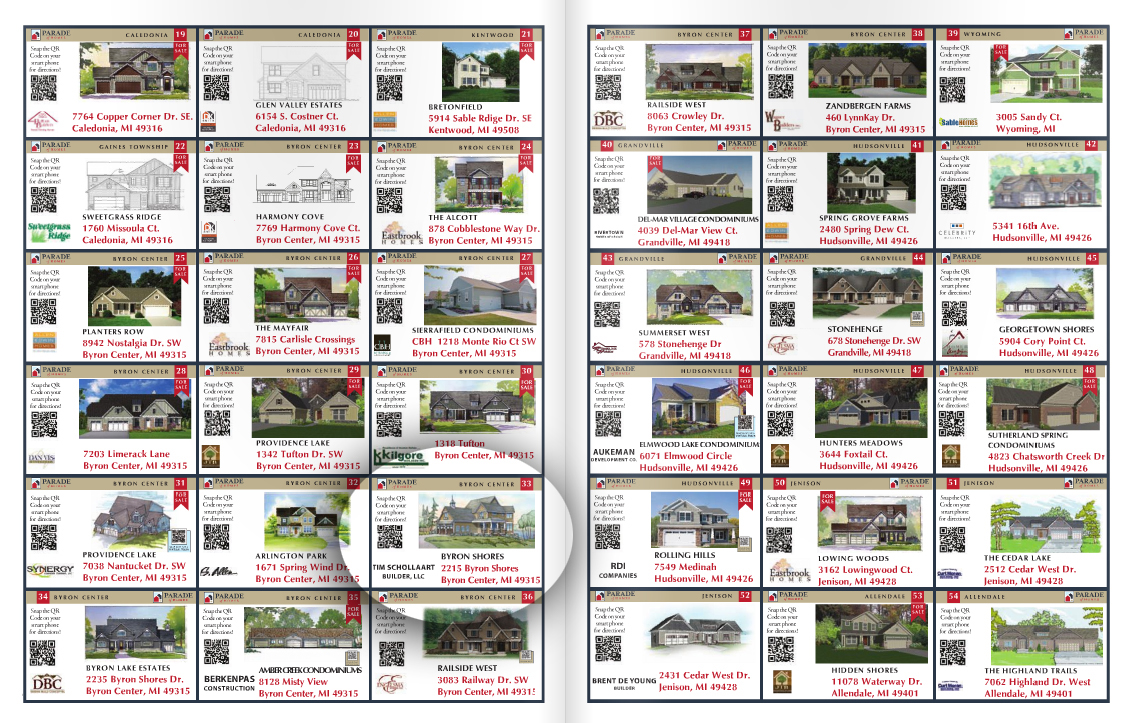Click the QR code in Planters Row listing
1130x723 pixels.
43,311
